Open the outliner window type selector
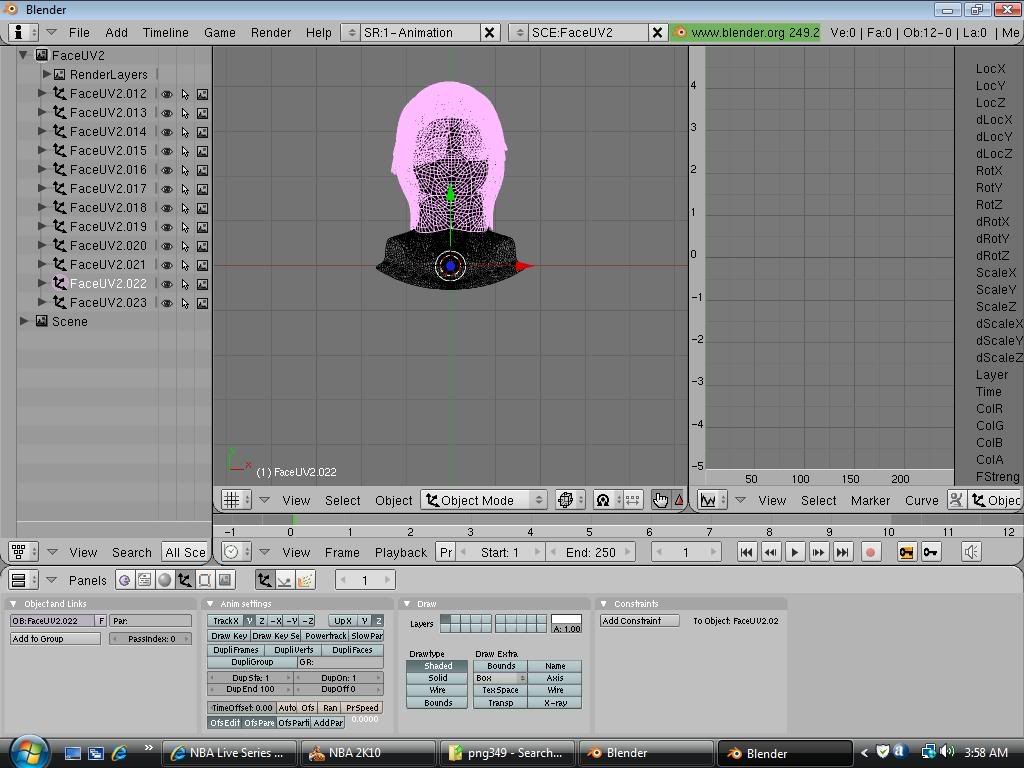Viewport: 1024px width, 768px height. tap(23, 552)
